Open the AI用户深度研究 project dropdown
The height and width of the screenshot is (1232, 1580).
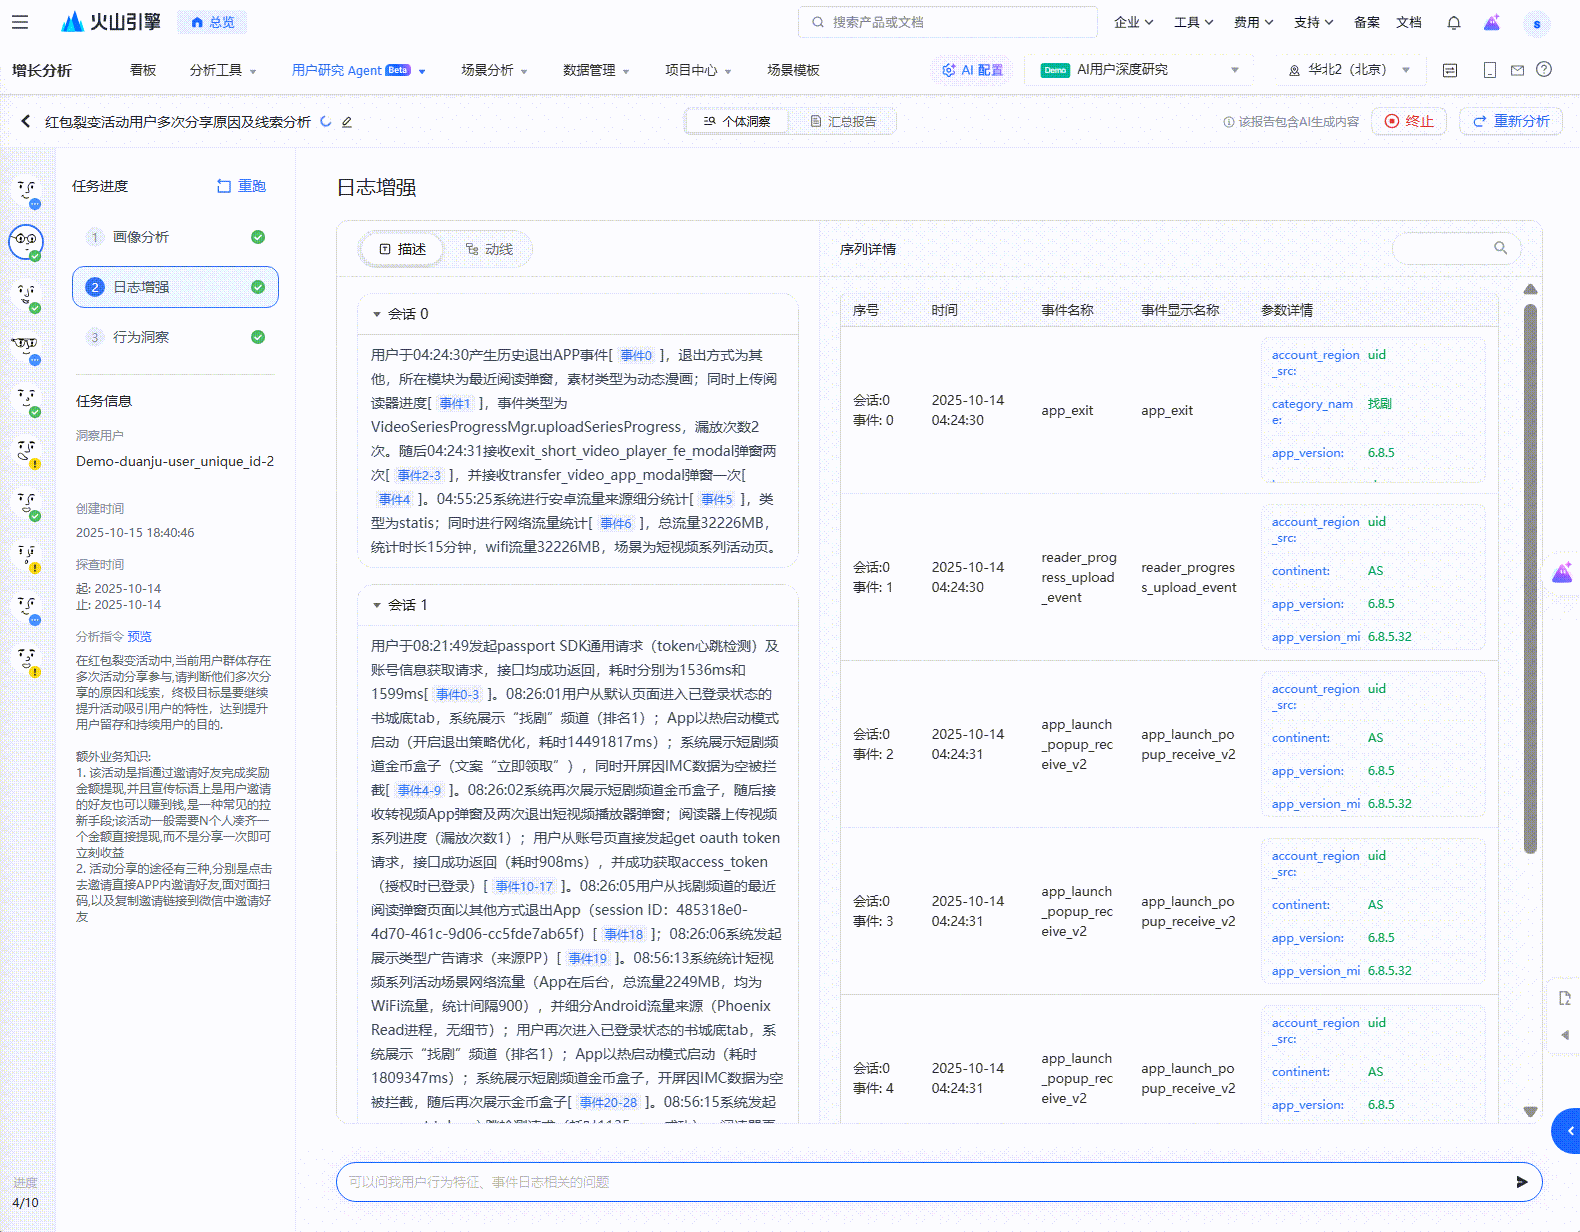(1139, 70)
